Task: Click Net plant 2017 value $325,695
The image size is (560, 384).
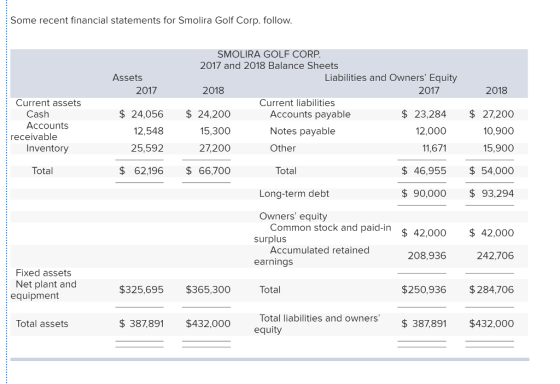Action: pos(141,289)
